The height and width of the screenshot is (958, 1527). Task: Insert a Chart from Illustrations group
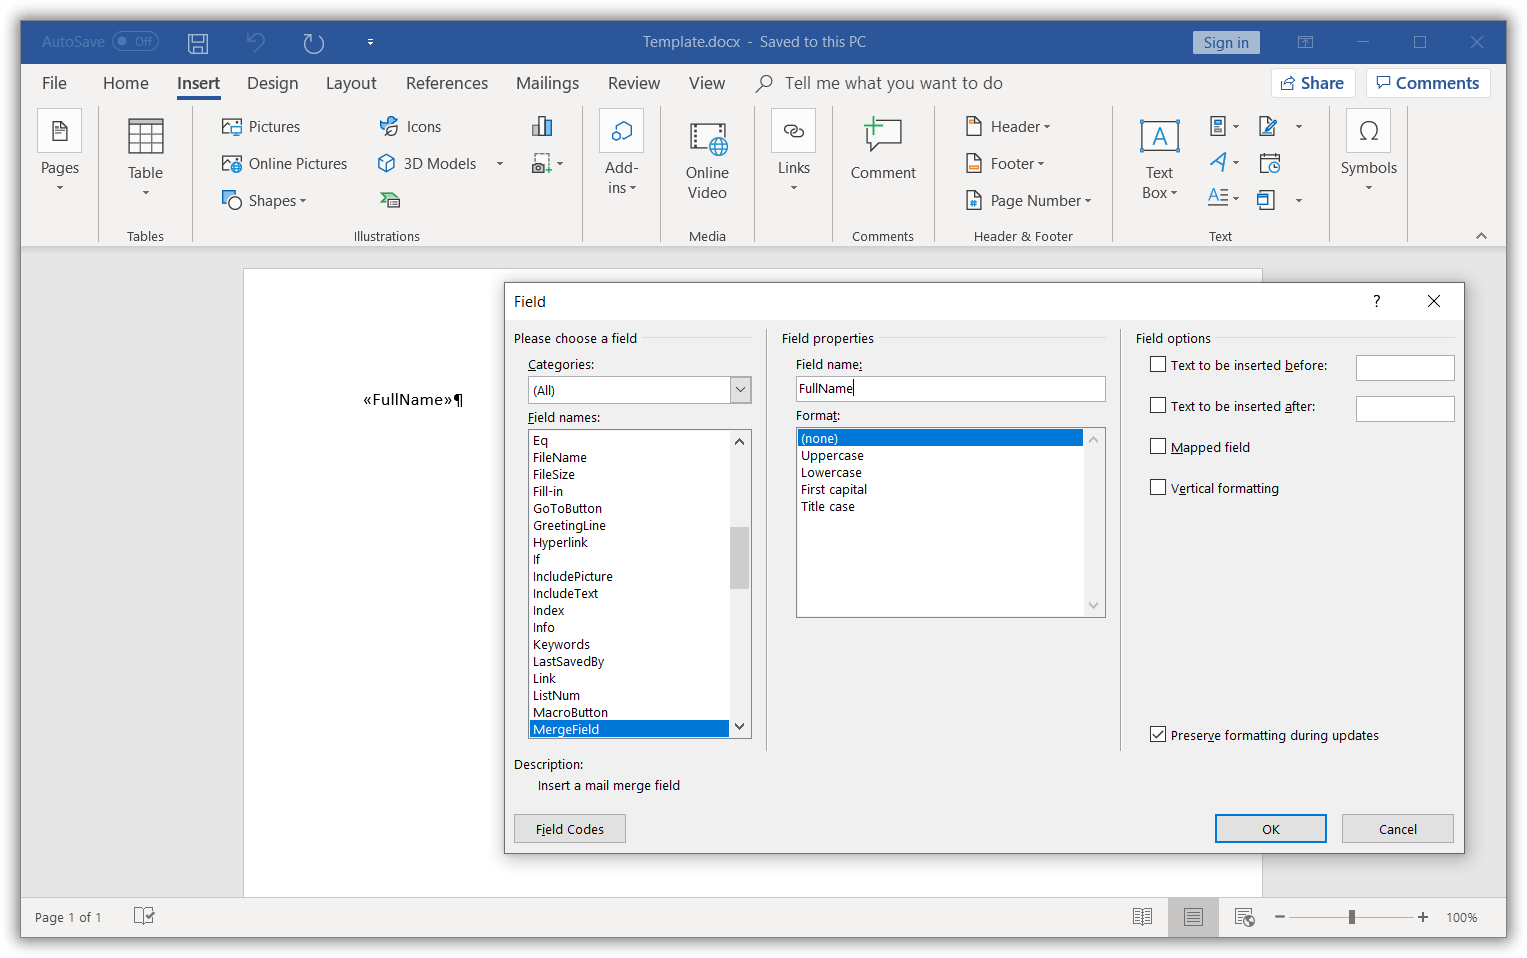(542, 126)
